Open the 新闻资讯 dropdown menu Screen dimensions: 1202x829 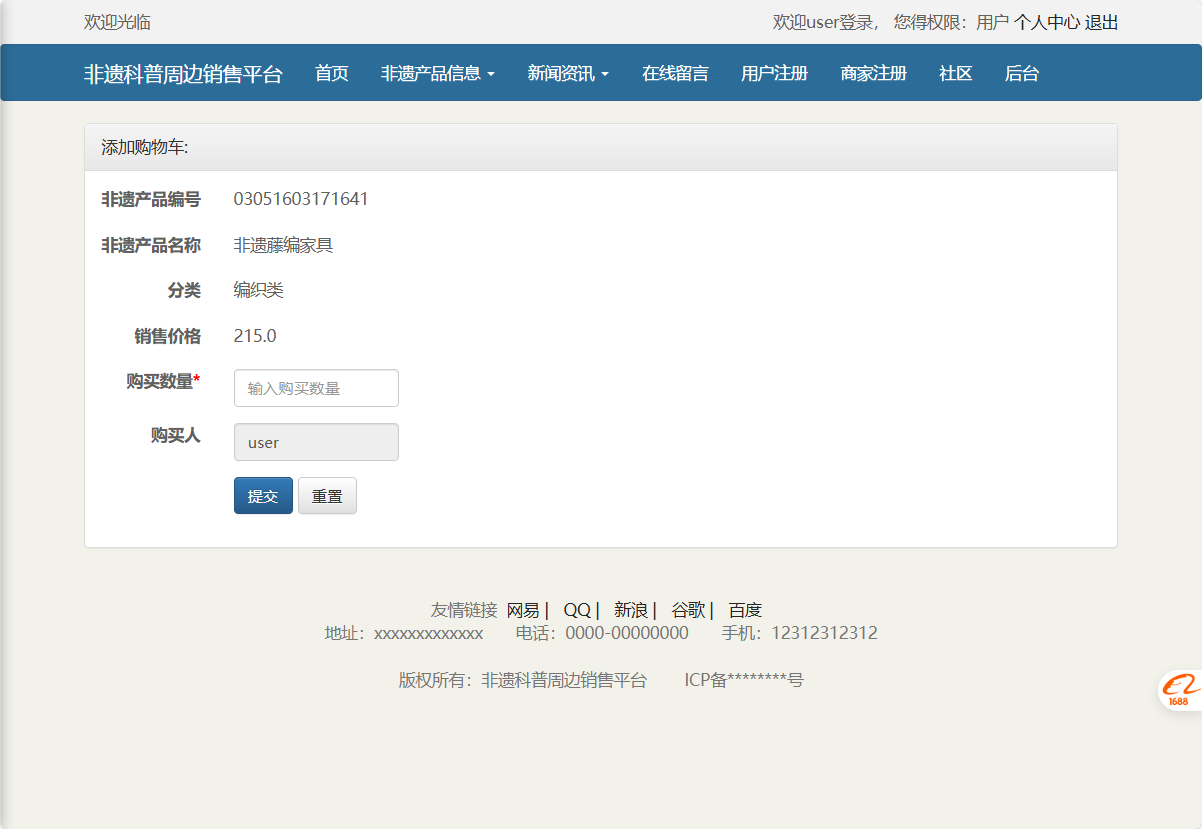(568, 72)
